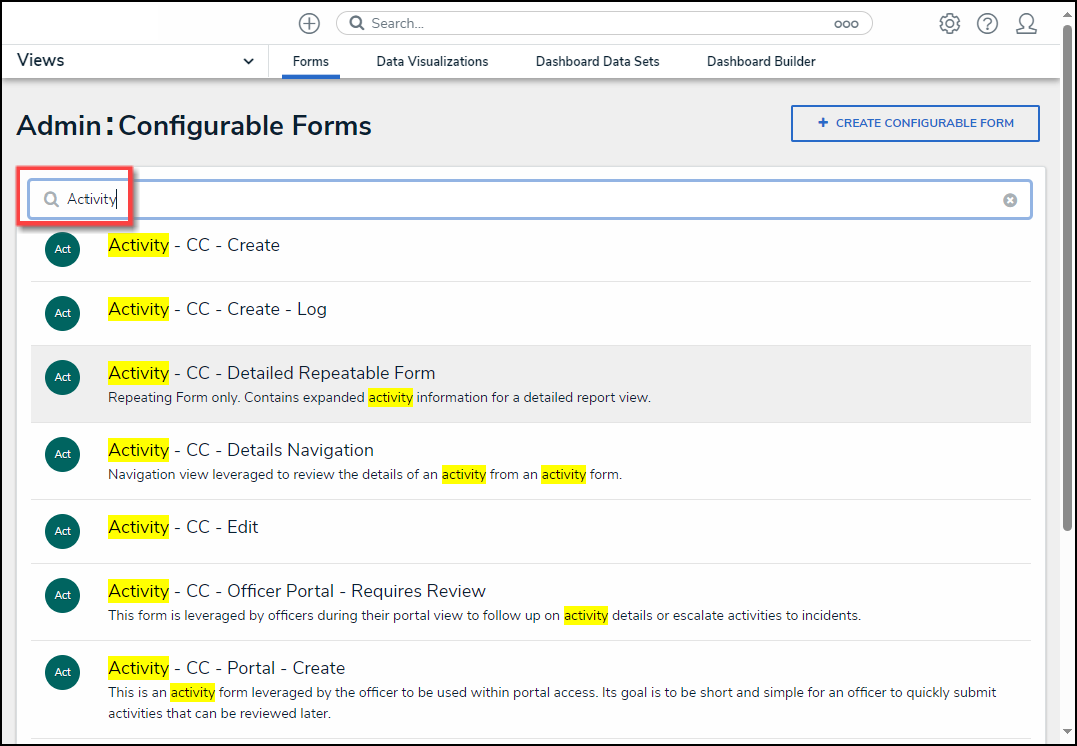Viewport: 1077px width, 746px height.
Task: Open Activity - CC - Details Navigation form
Action: click(241, 450)
